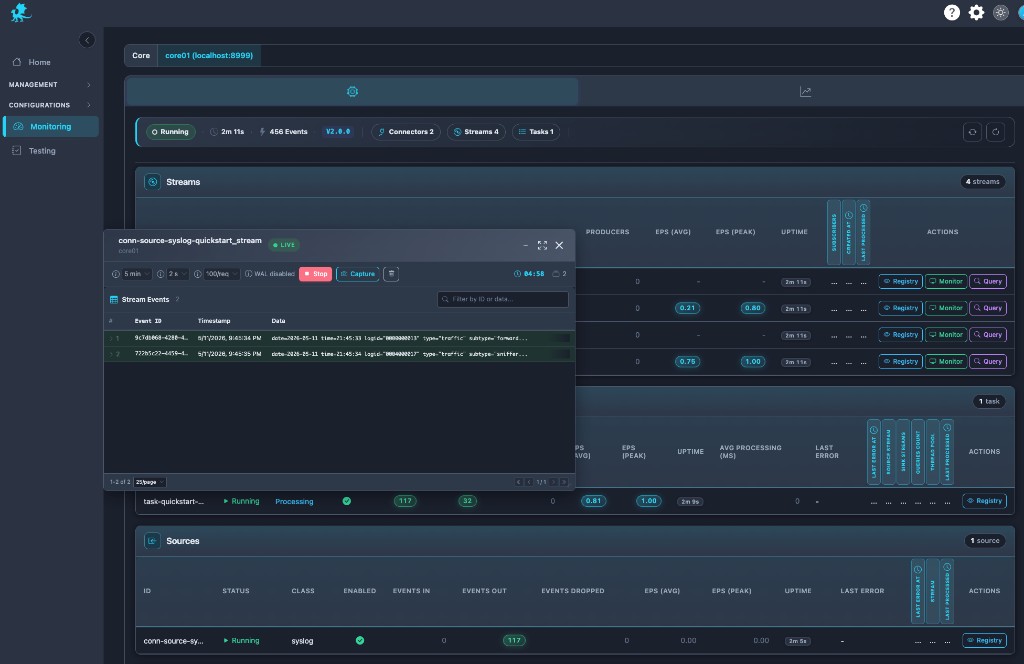
Task: Expand the stream monitor to fullscreen
Action: [x=542, y=245]
